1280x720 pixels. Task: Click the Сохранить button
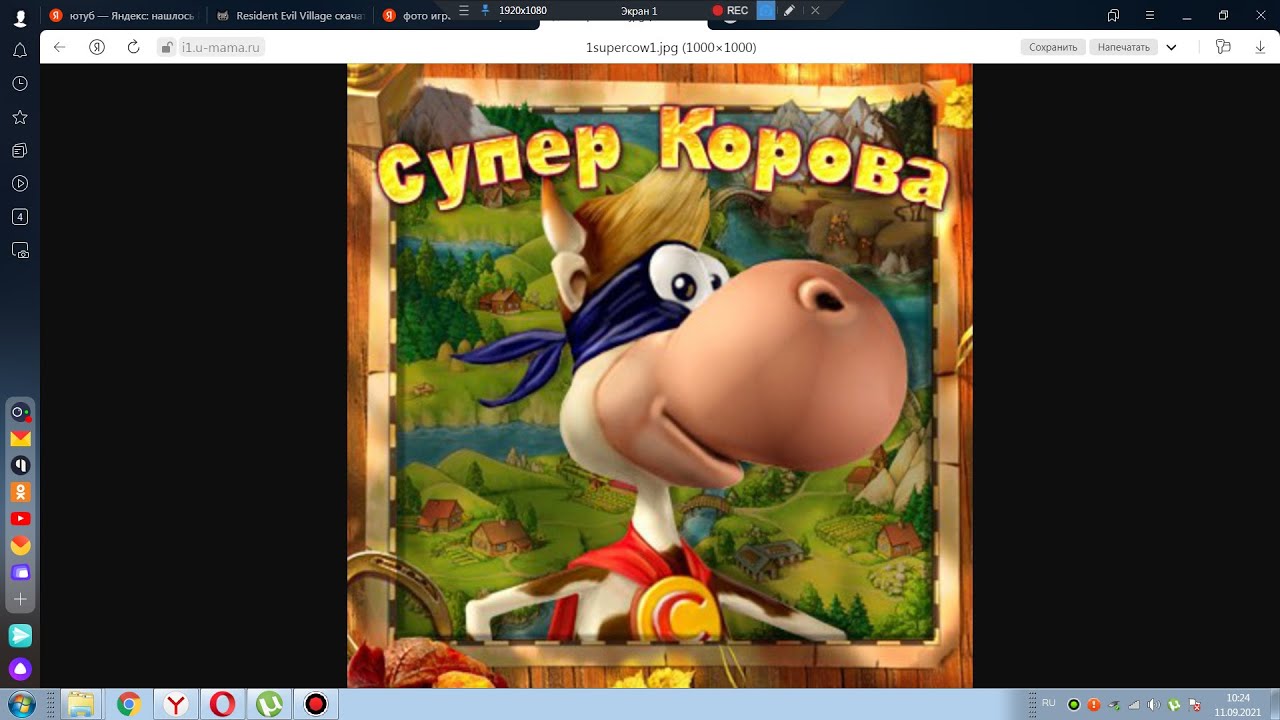coord(1053,47)
